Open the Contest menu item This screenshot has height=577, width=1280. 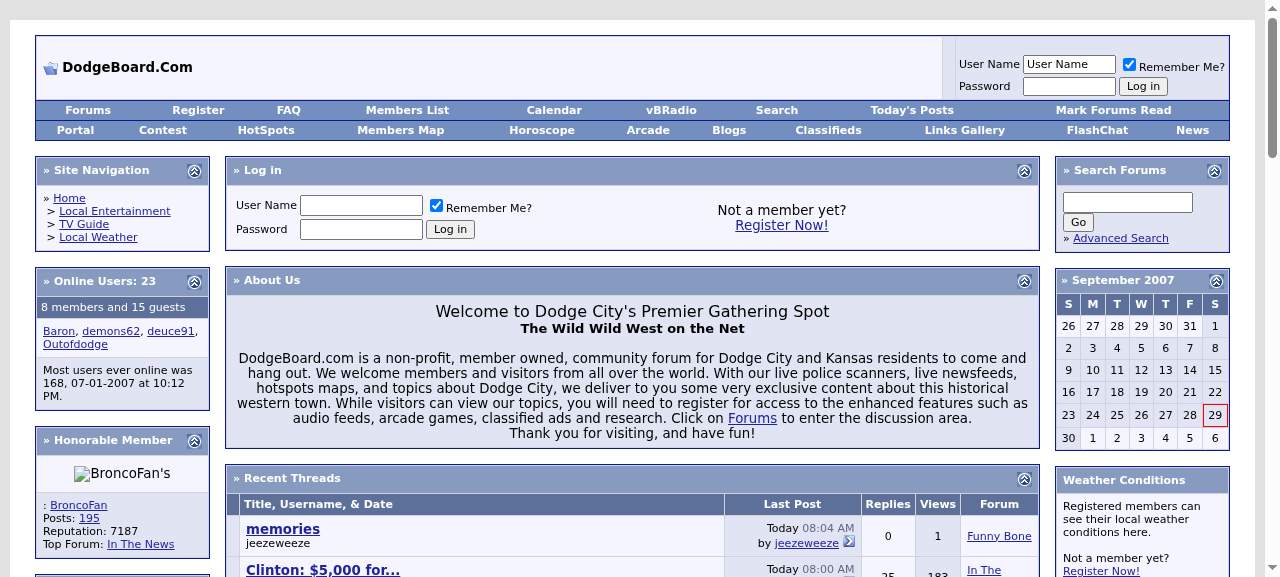pos(163,130)
